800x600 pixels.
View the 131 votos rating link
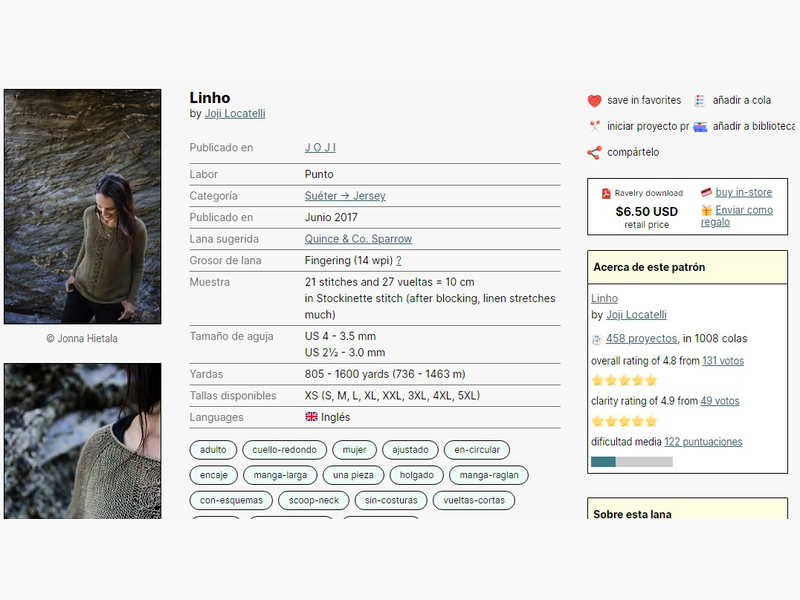[723, 361]
